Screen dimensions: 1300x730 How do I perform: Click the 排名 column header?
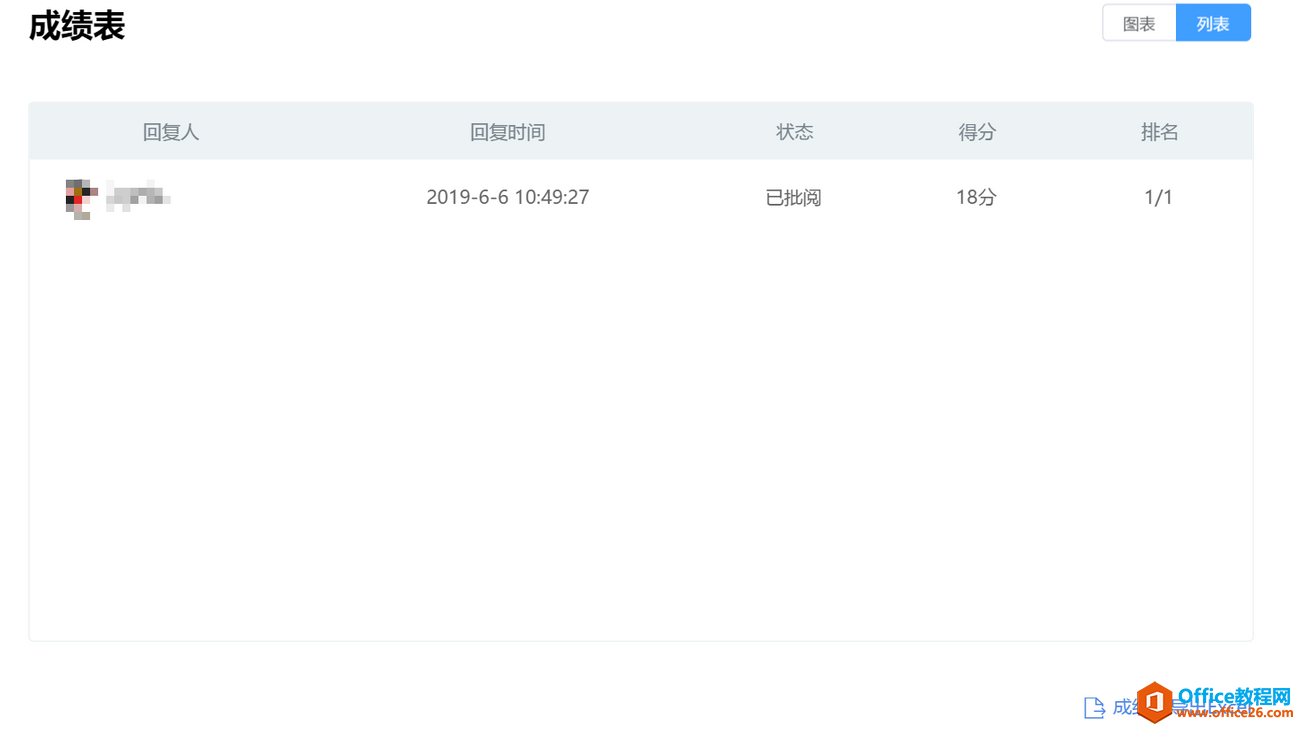tap(1159, 132)
